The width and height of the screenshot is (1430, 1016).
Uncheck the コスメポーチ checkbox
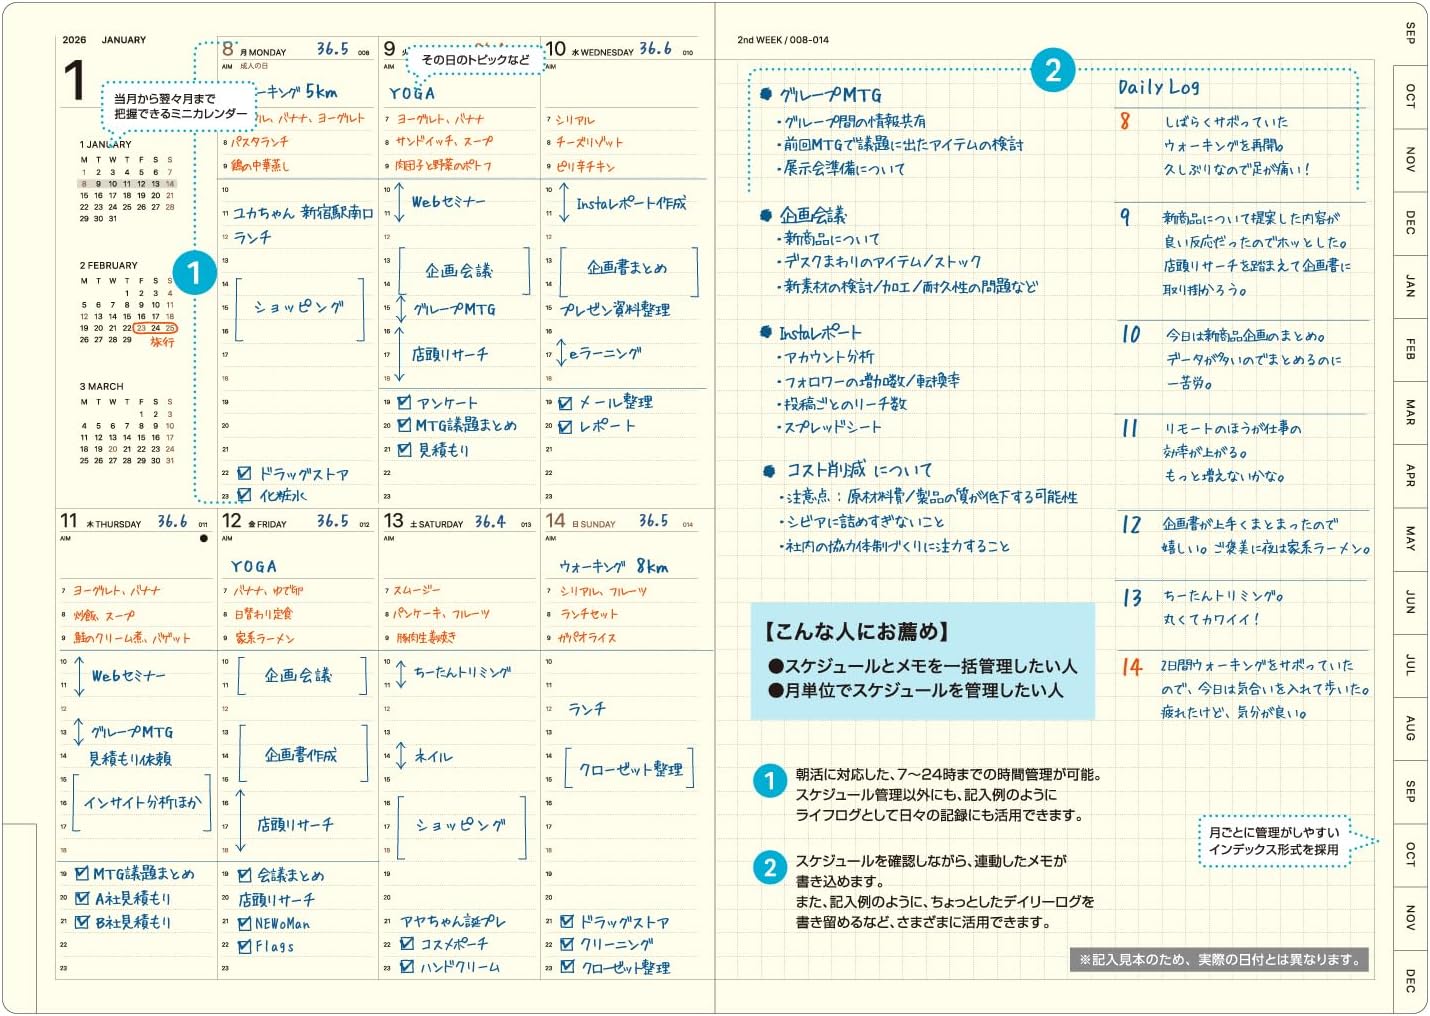pyautogui.click(x=407, y=943)
